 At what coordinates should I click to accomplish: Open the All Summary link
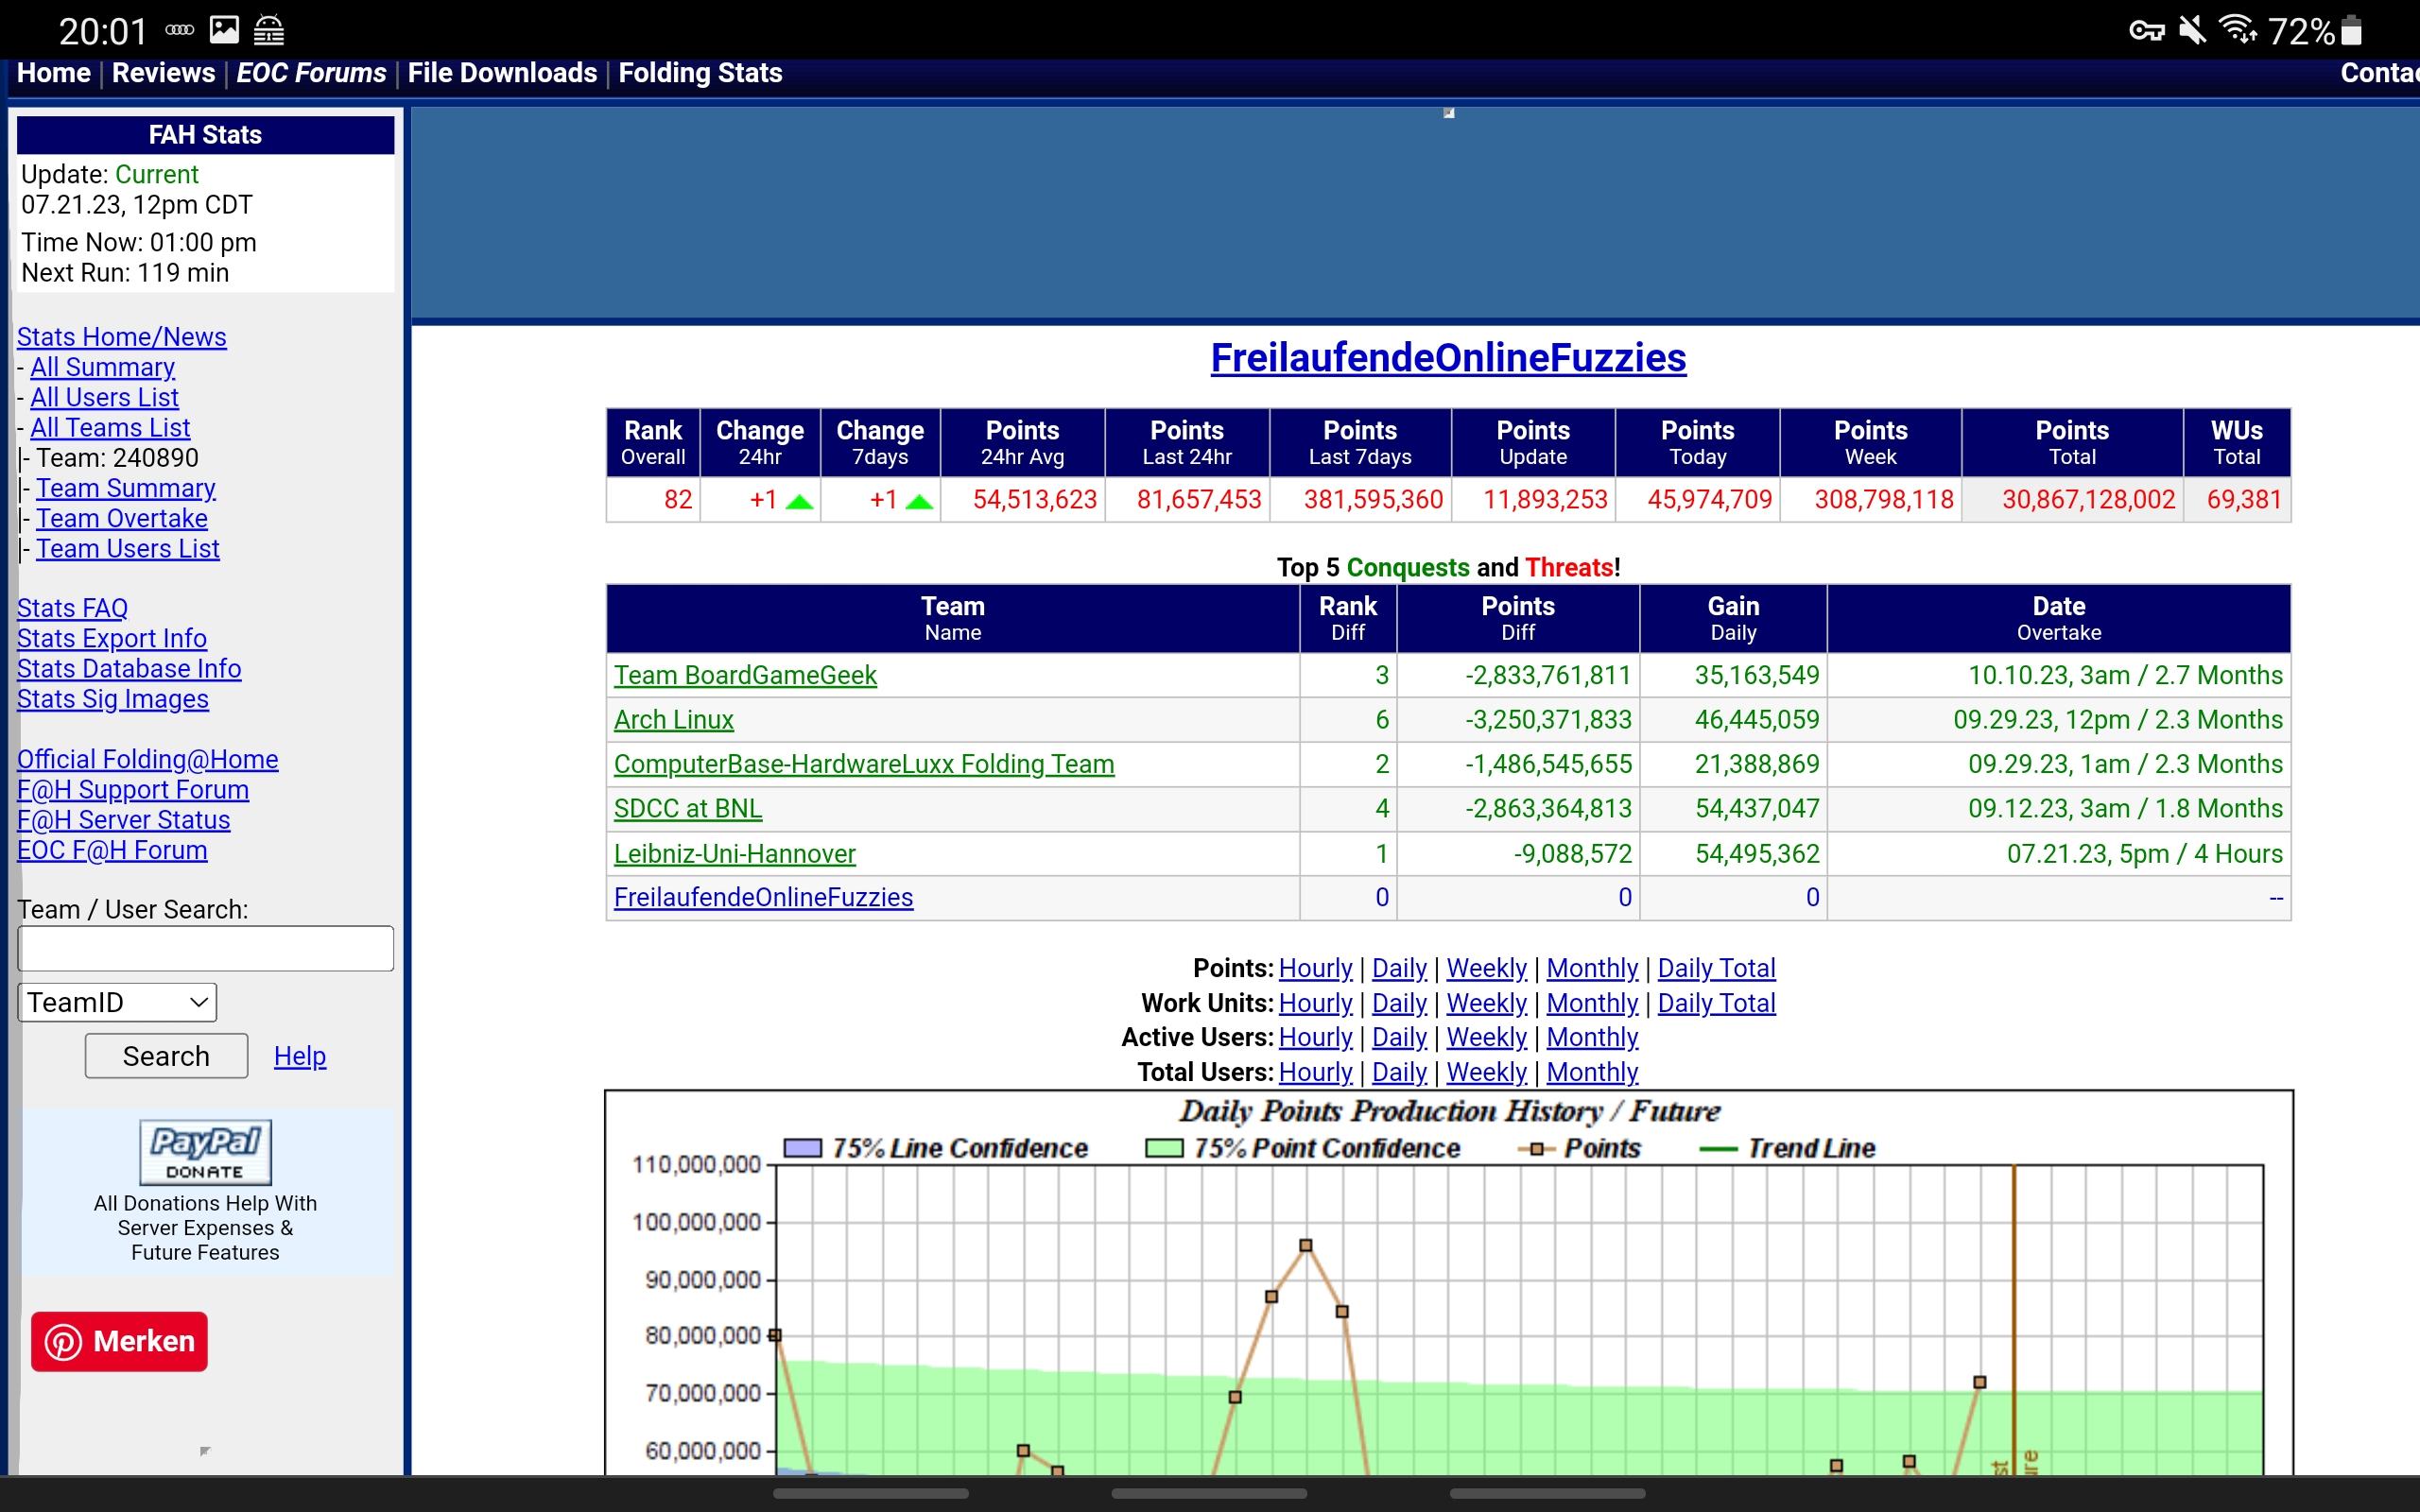(103, 367)
